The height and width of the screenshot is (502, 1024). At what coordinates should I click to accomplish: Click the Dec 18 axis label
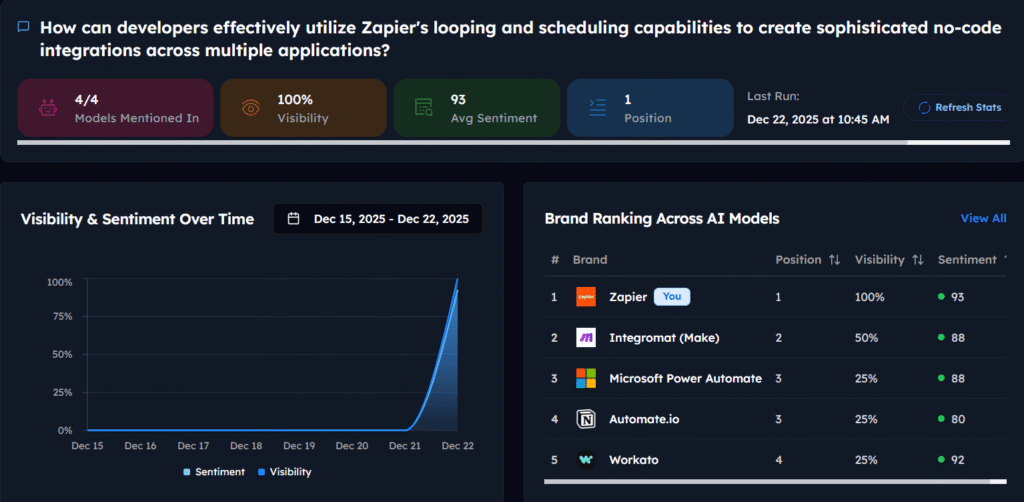pyautogui.click(x=246, y=446)
